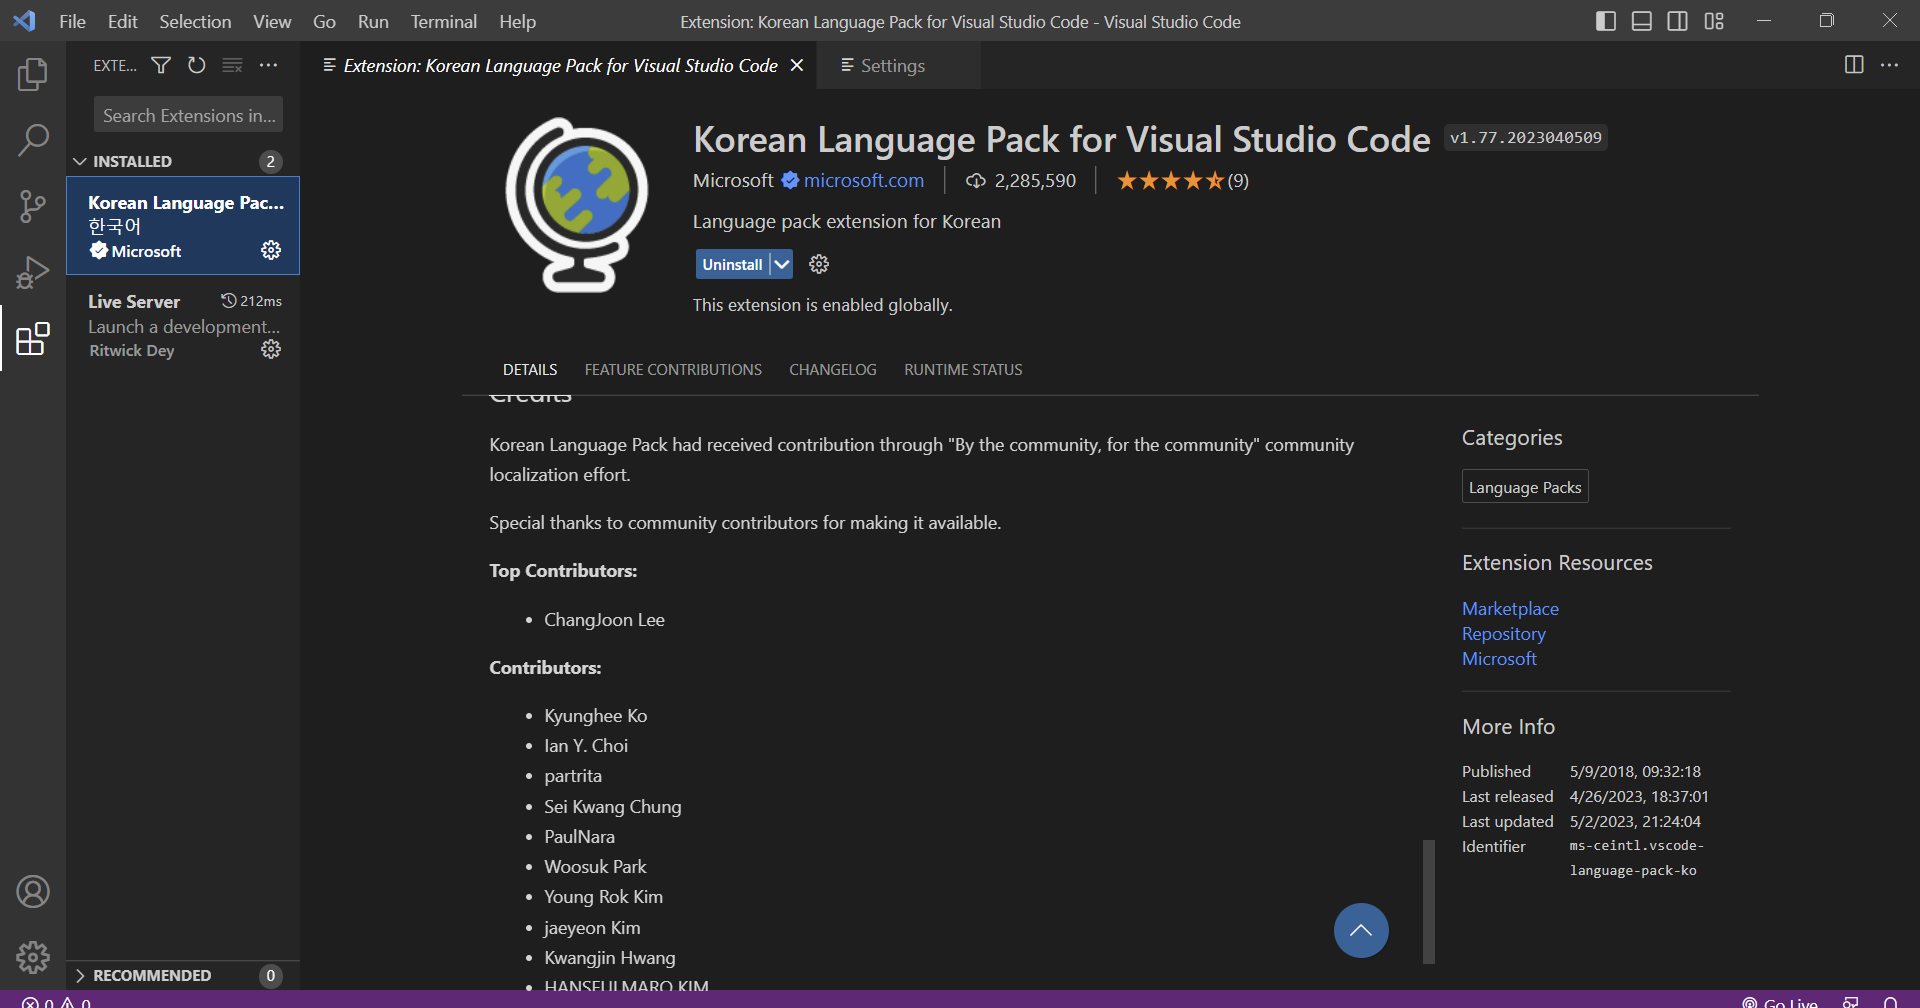Open the Run menu
1920x1008 pixels.
click(x=373, y=21)
